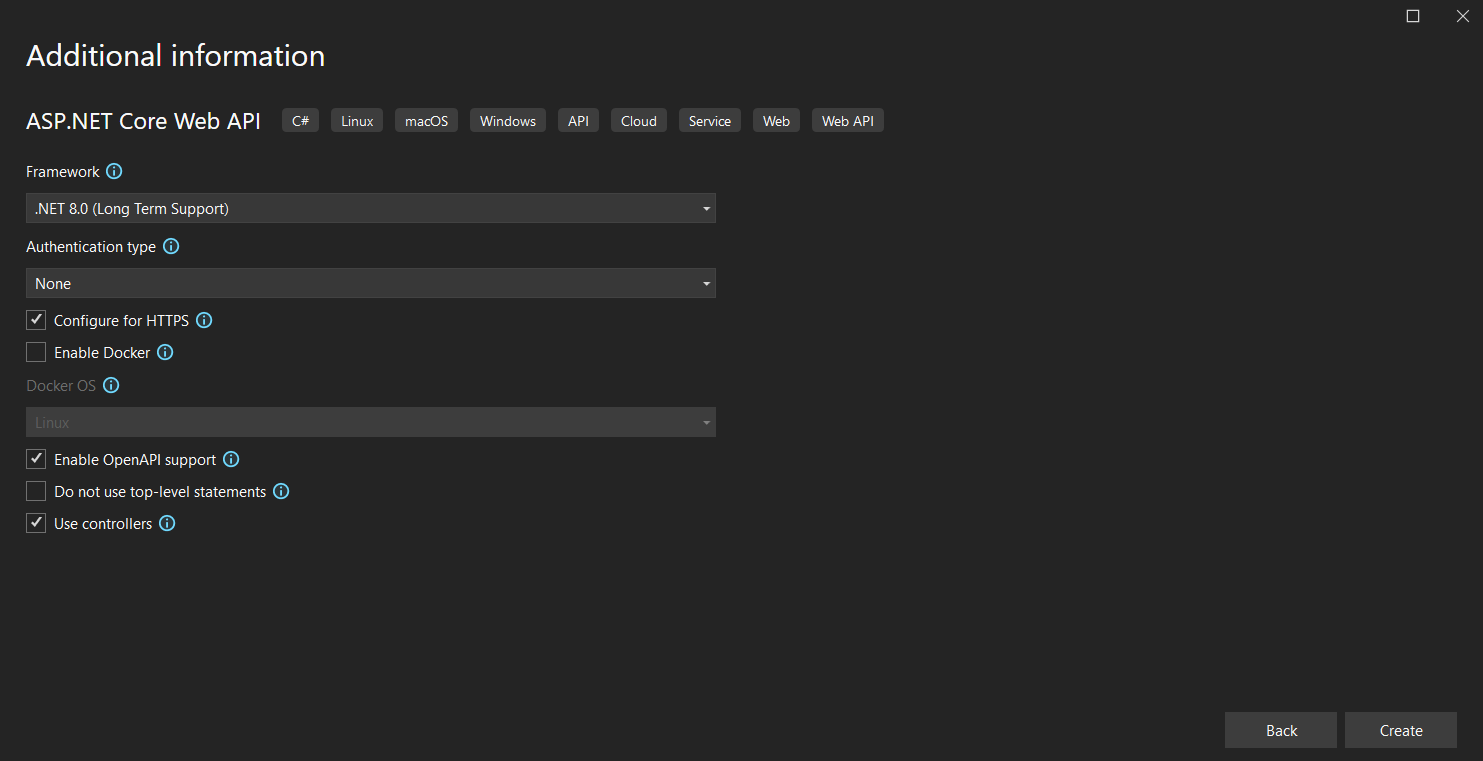Click the info icon next to Framework
The height and width of the screenshot is (761, 1483).
(x=114, y=172)
